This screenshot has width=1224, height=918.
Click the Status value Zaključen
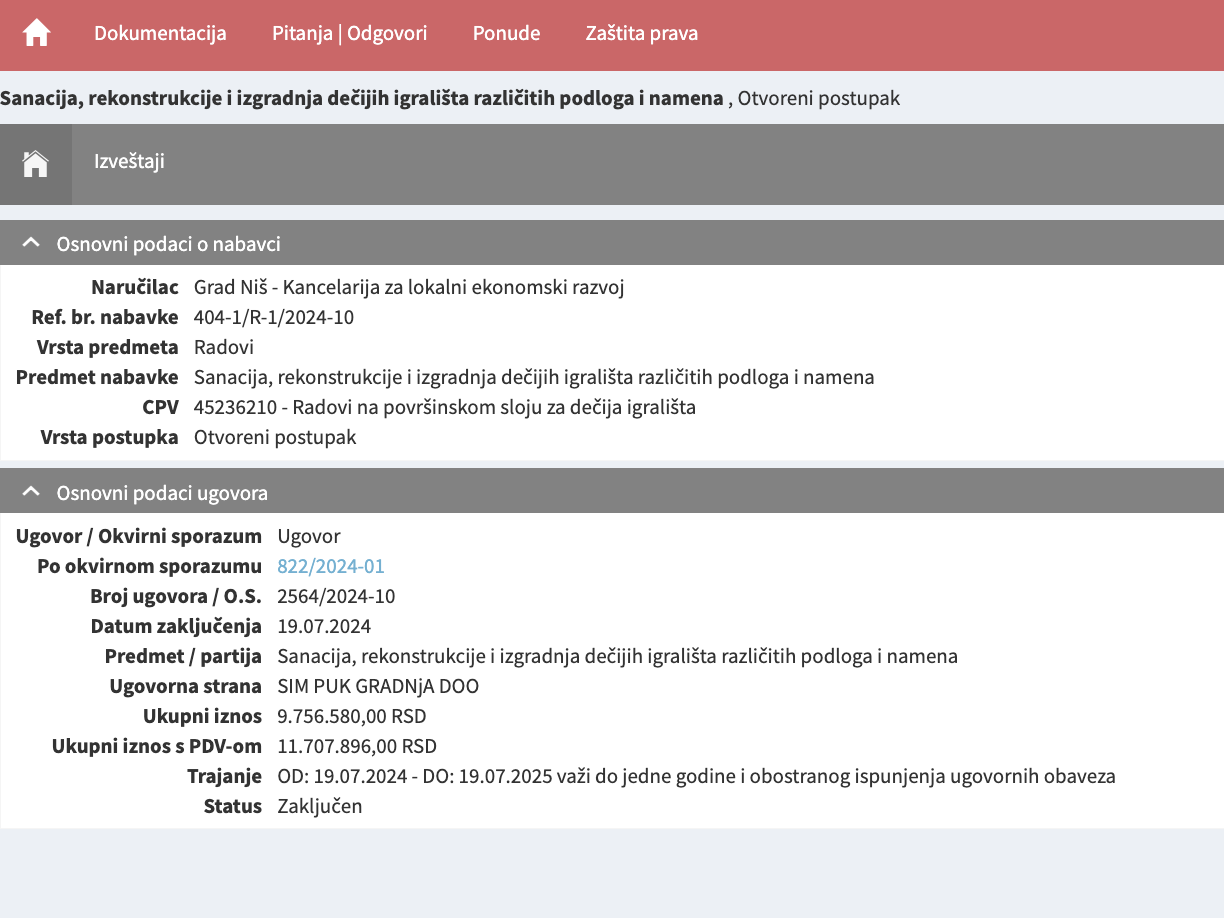(x=320, y=806)
